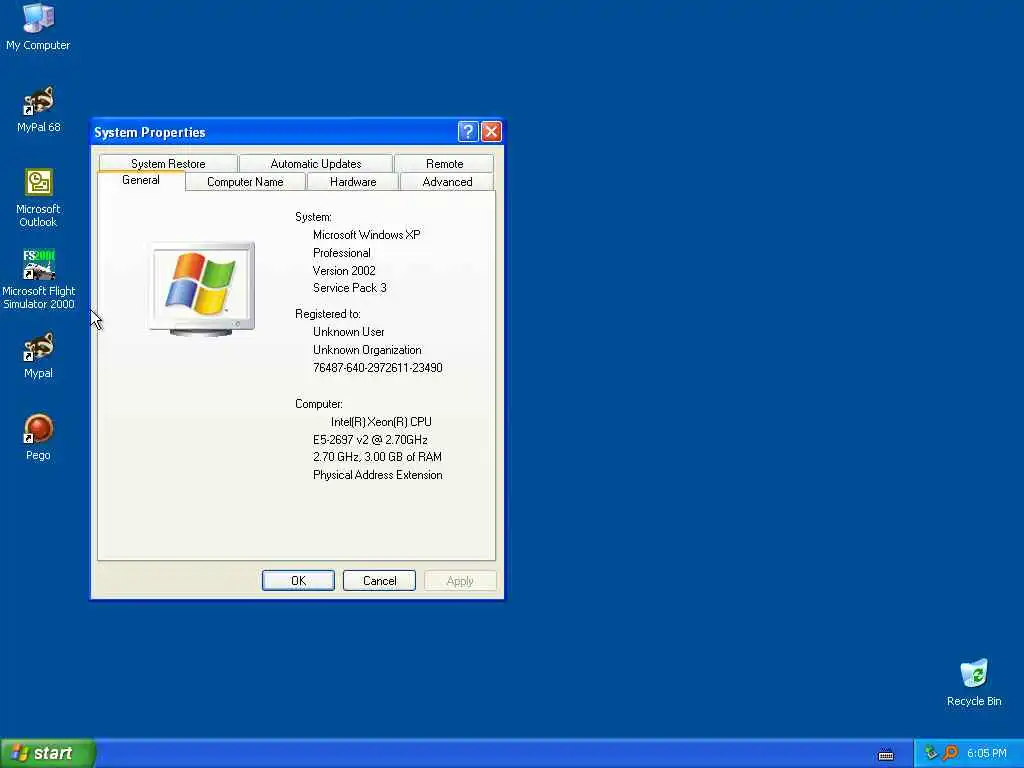Switch to the Remote tab

pos(444,163)
